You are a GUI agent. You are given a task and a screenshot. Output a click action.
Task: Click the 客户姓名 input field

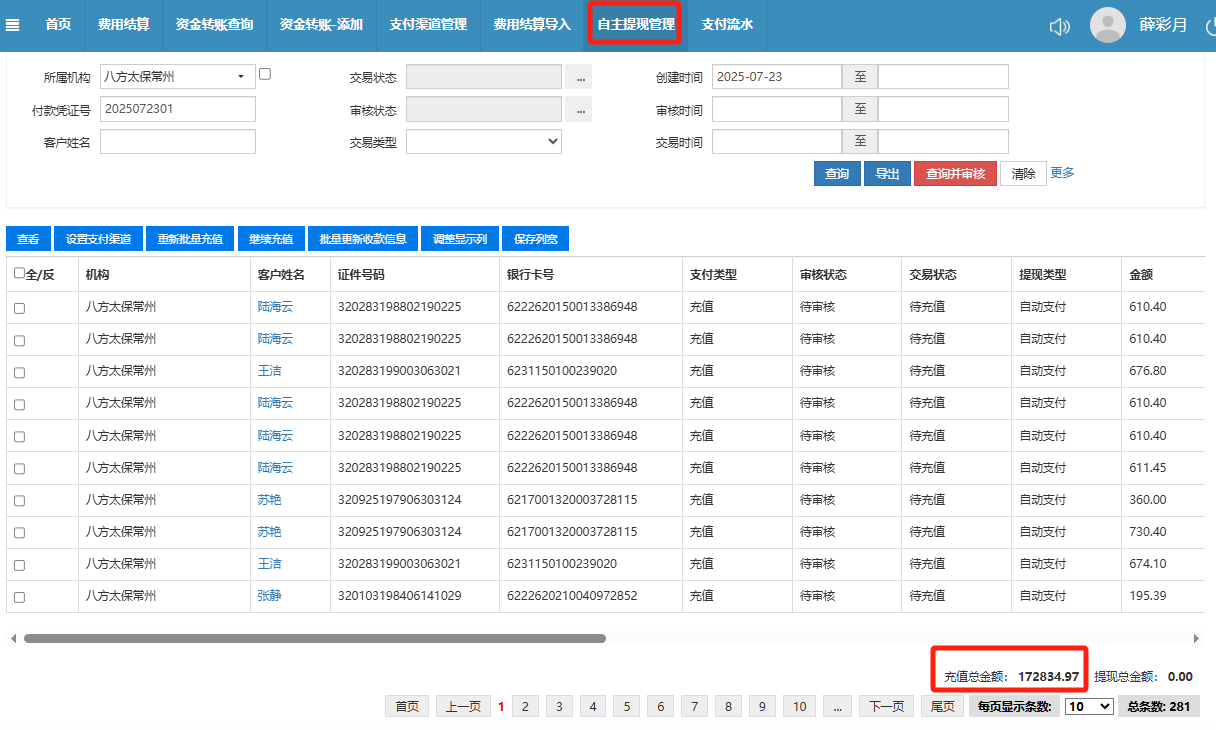[177, 142]
